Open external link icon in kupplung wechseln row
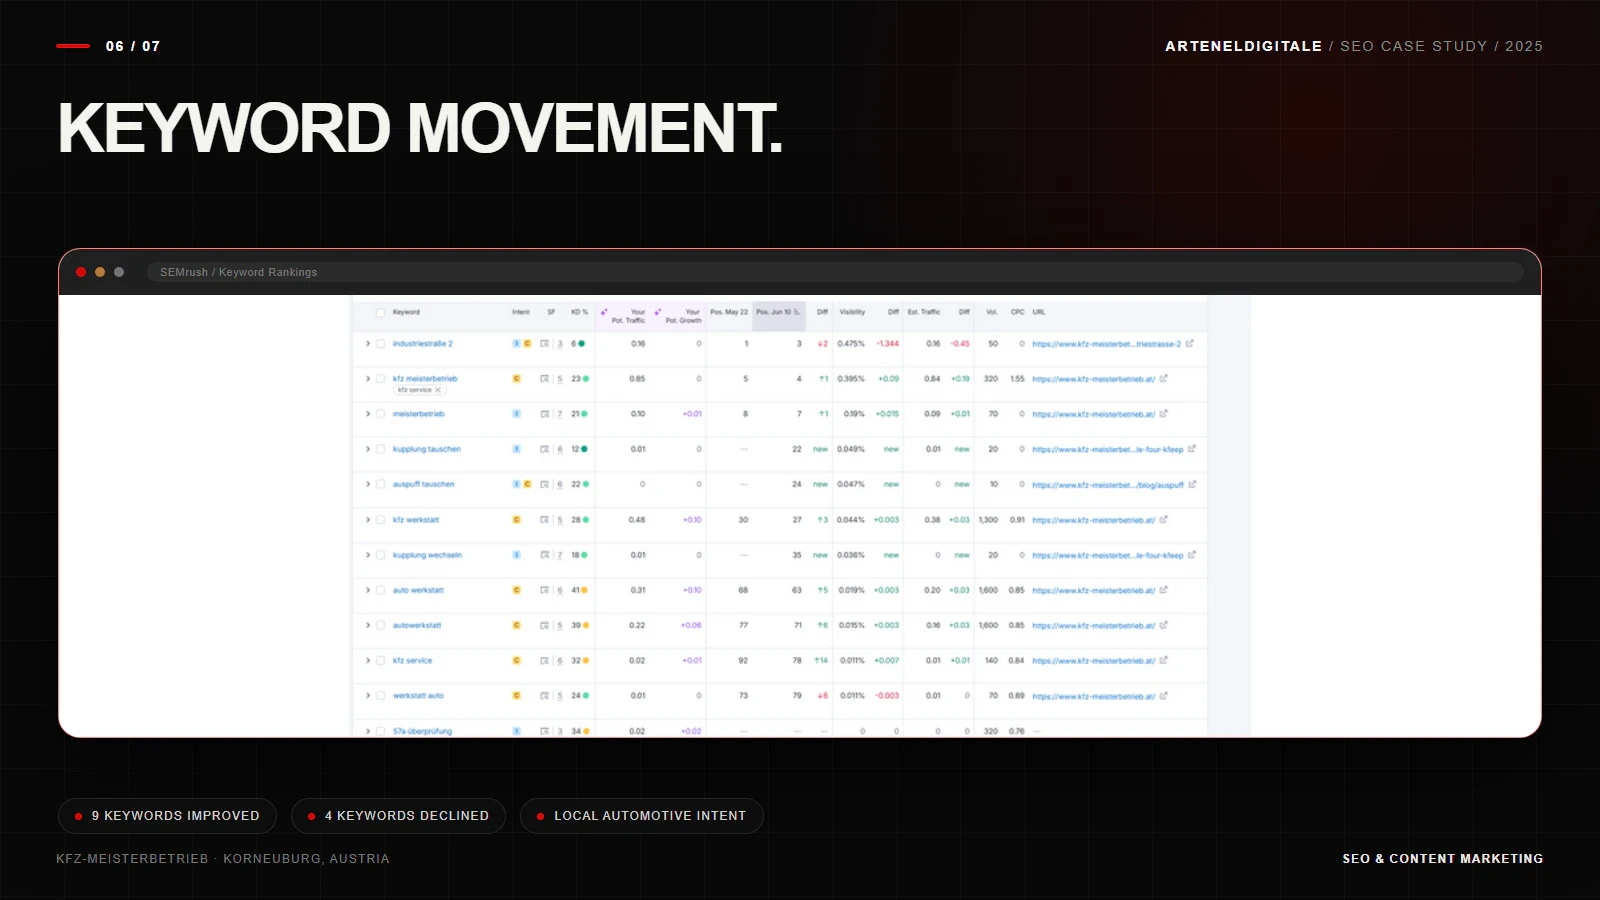 pos(1192,555)
